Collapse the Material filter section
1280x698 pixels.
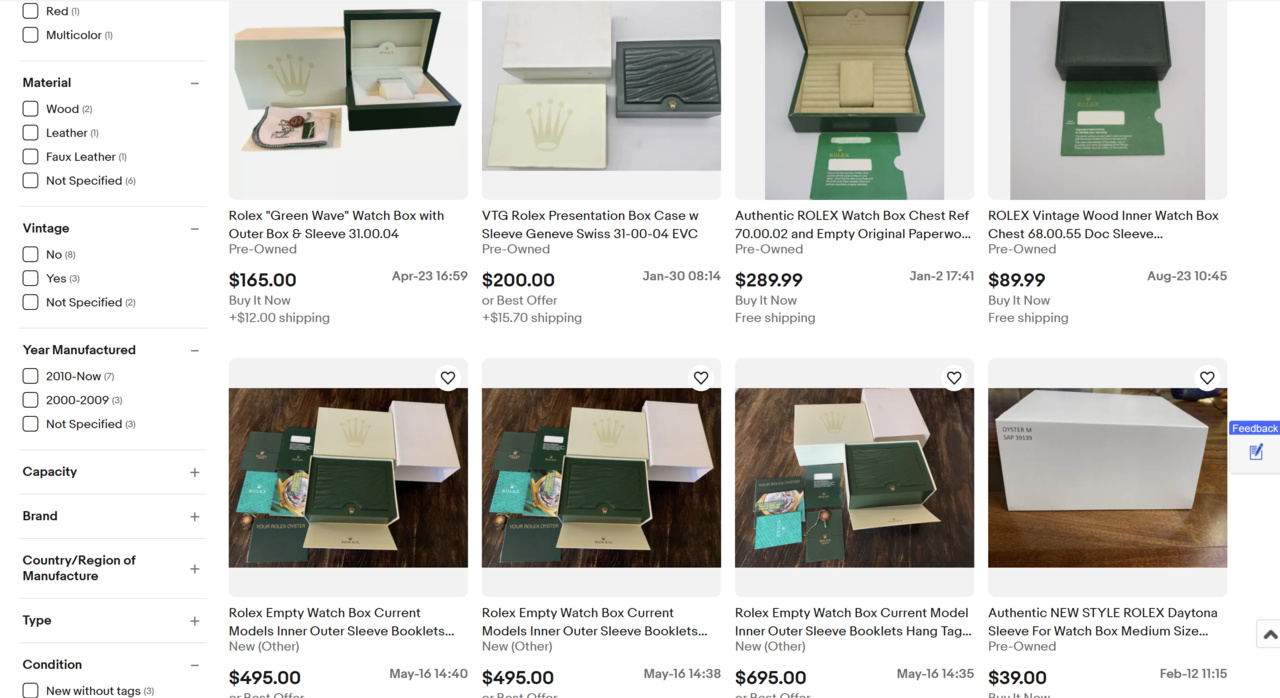point(195,83)
